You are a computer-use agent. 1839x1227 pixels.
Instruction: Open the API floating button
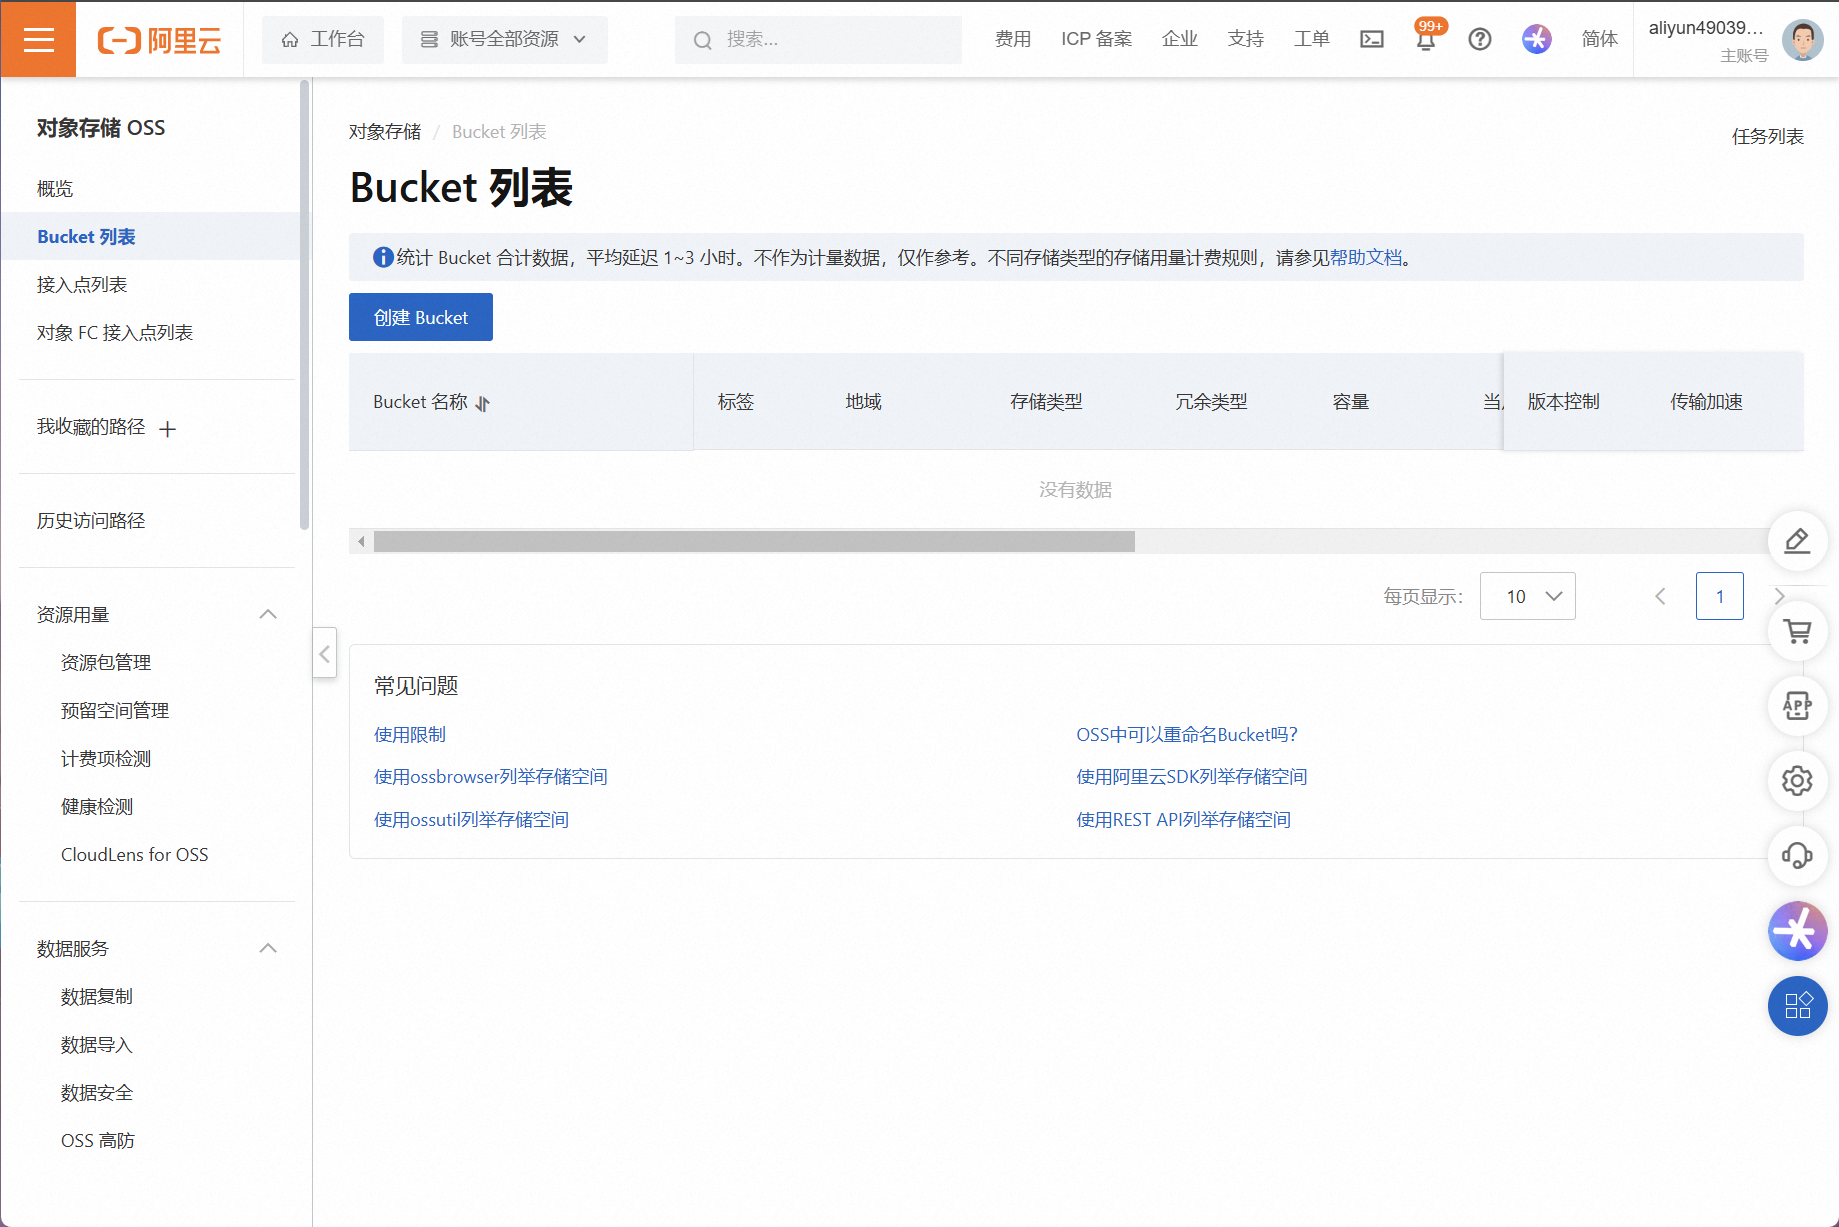(1798, 706)
